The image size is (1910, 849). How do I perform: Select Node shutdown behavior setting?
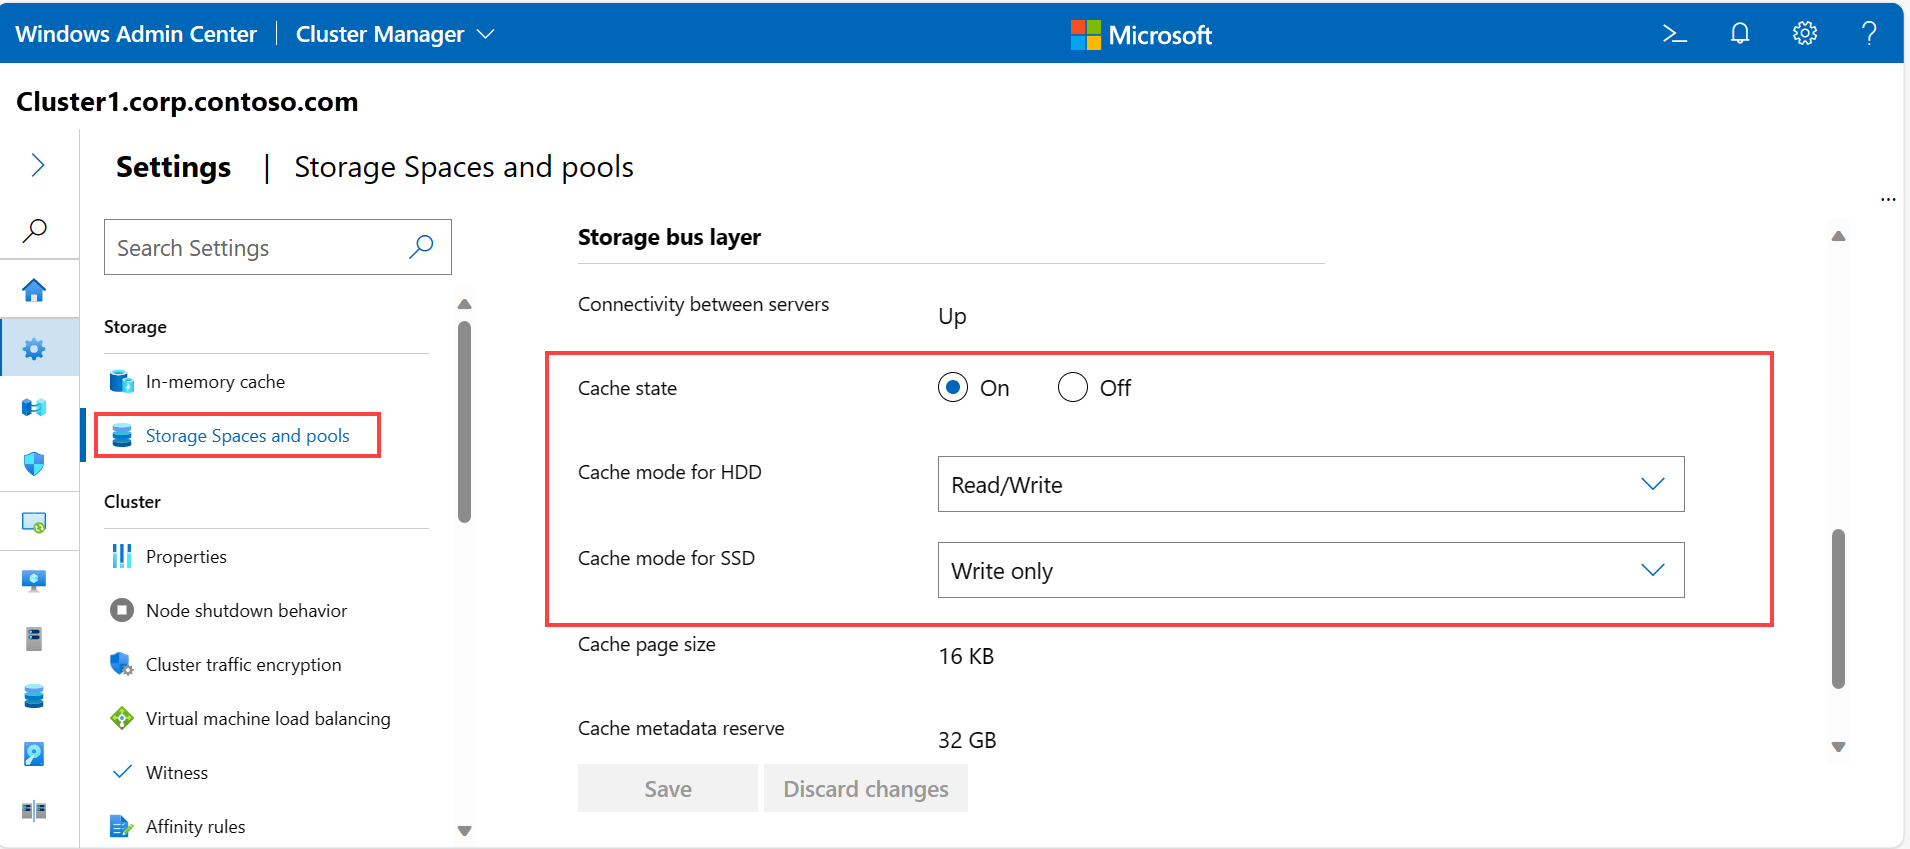tap(246, 611)
